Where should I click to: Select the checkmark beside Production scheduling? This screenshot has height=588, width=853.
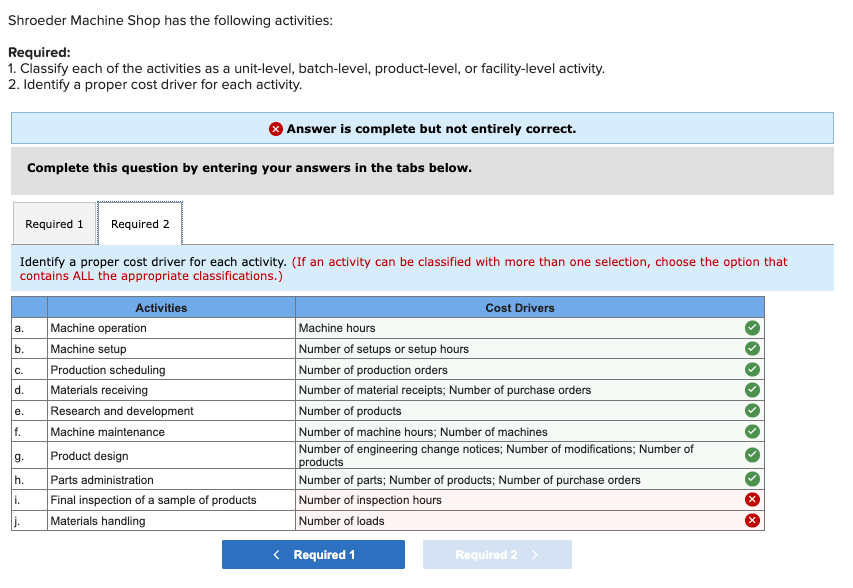751,369
